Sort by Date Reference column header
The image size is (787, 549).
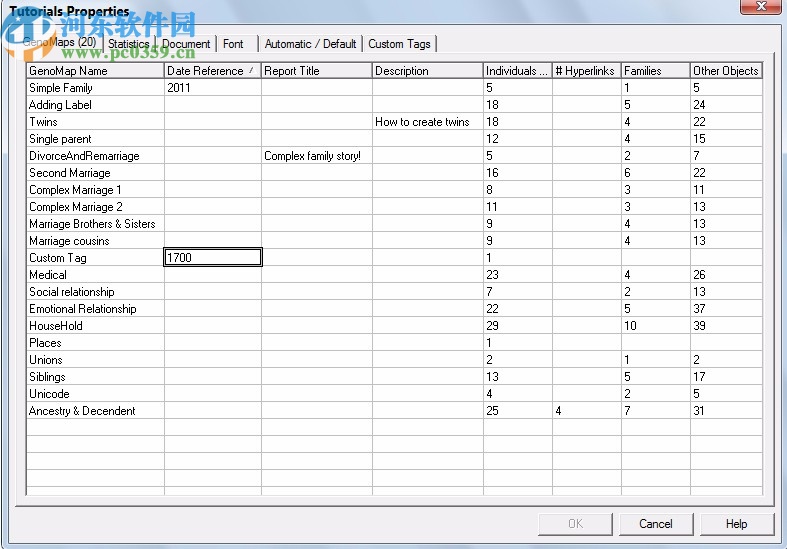212,71
